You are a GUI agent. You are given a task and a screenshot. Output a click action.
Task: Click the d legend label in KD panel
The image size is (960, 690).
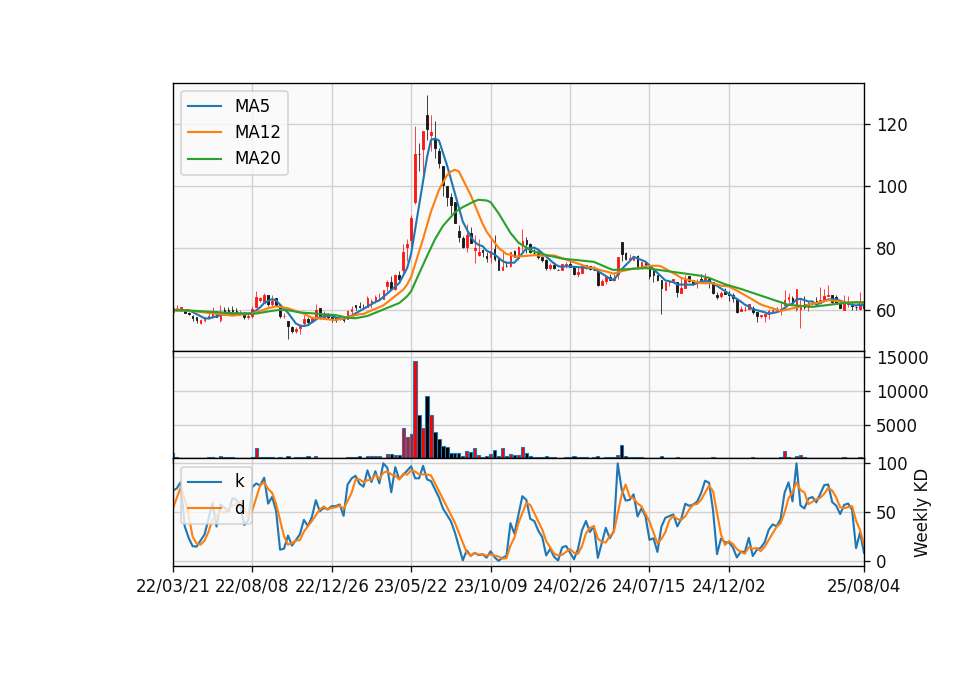click(x=239, y=508)
